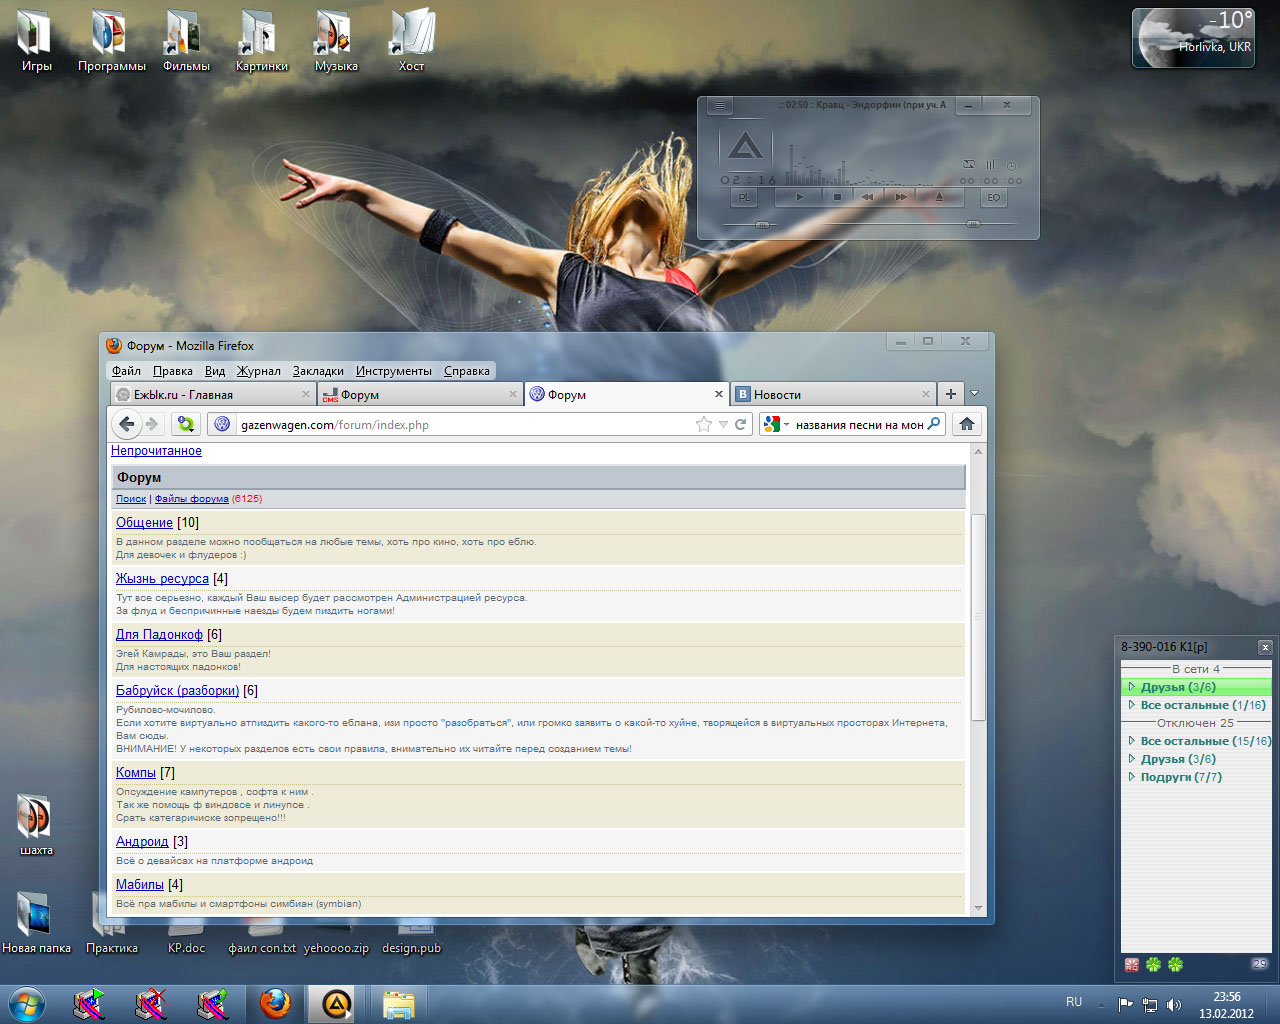This screenshot has height=1024, width=1280.
Task: Toggle the AIMP visualization bars icon
Action: click(990, 164)
